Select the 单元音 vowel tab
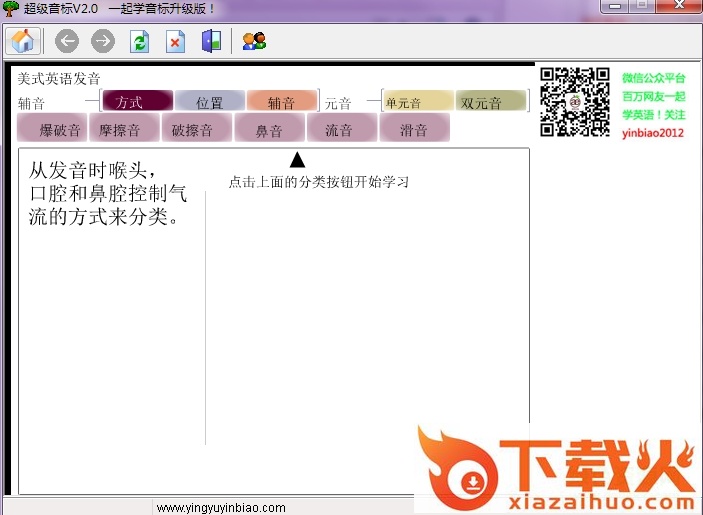Image resolution: width=703 pixels, height=515 pixels. tap(418, 101)
